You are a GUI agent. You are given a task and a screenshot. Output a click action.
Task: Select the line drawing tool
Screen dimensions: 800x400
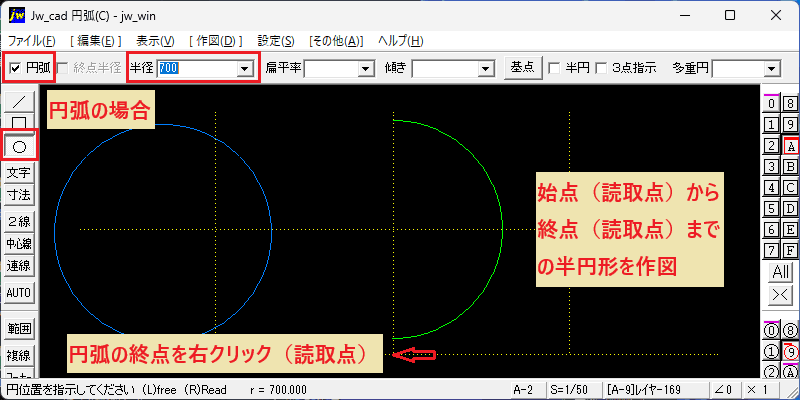coord(19,103)
